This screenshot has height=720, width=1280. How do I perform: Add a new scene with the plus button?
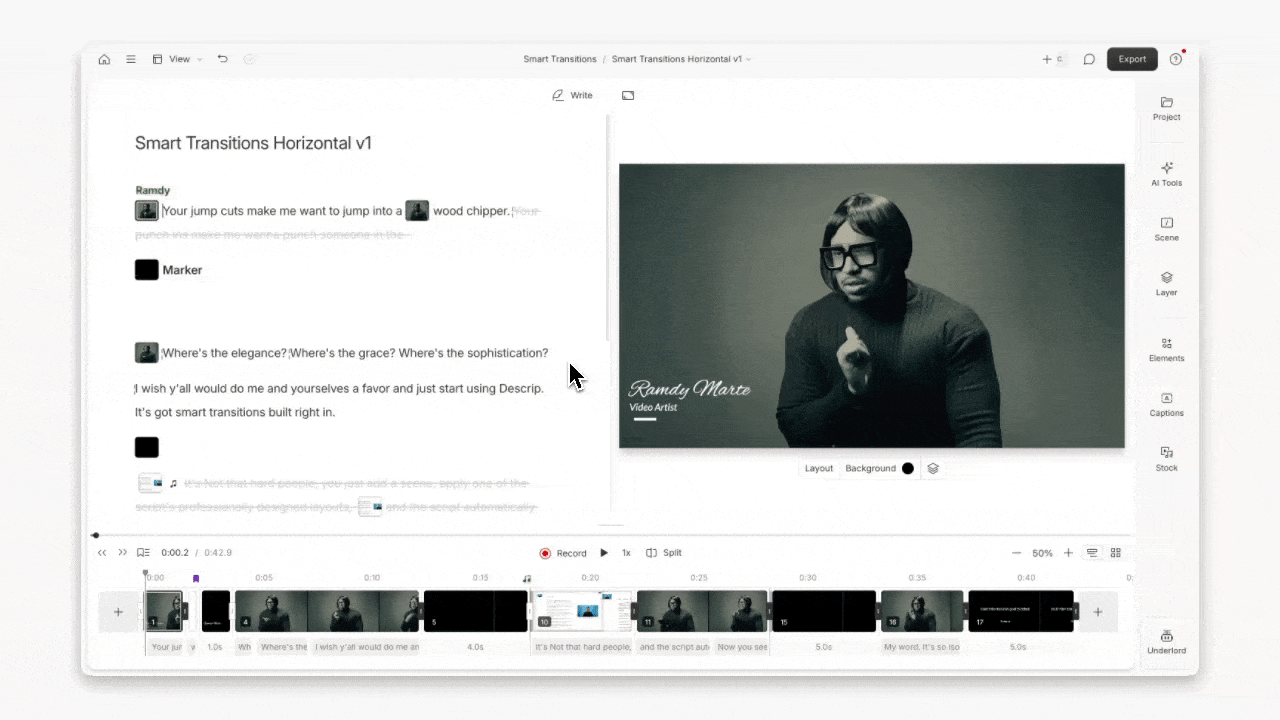point(118,611)
